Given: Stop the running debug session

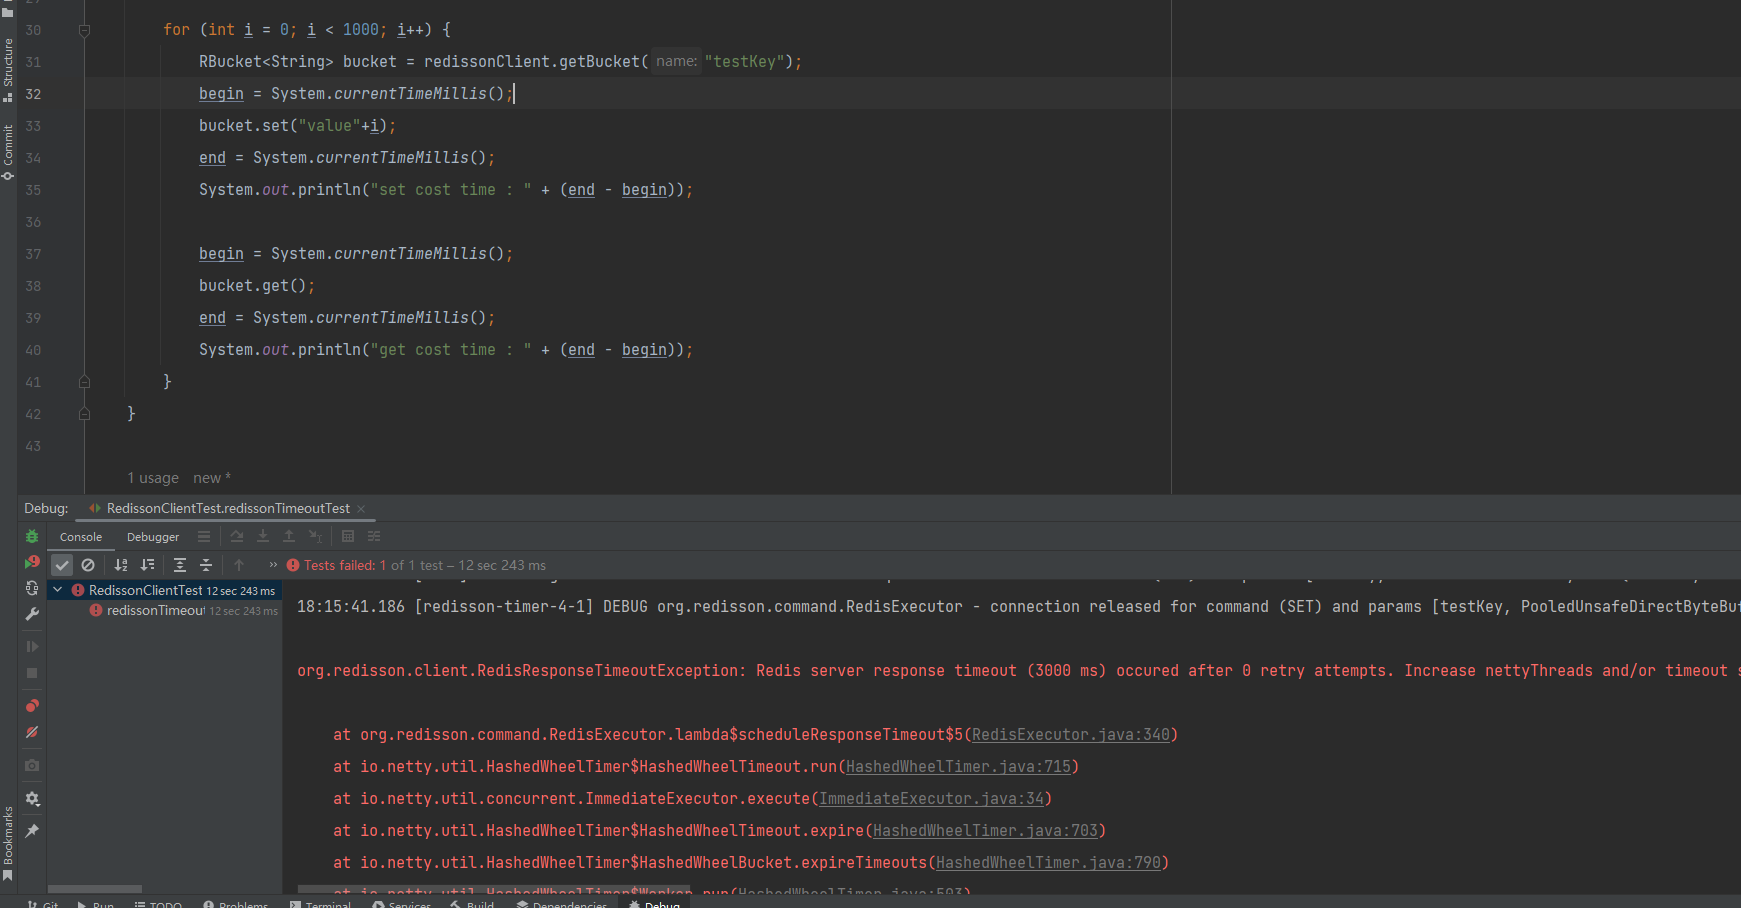Looking at the screenshot, I should pyautogui.click(x=31, y=673).
